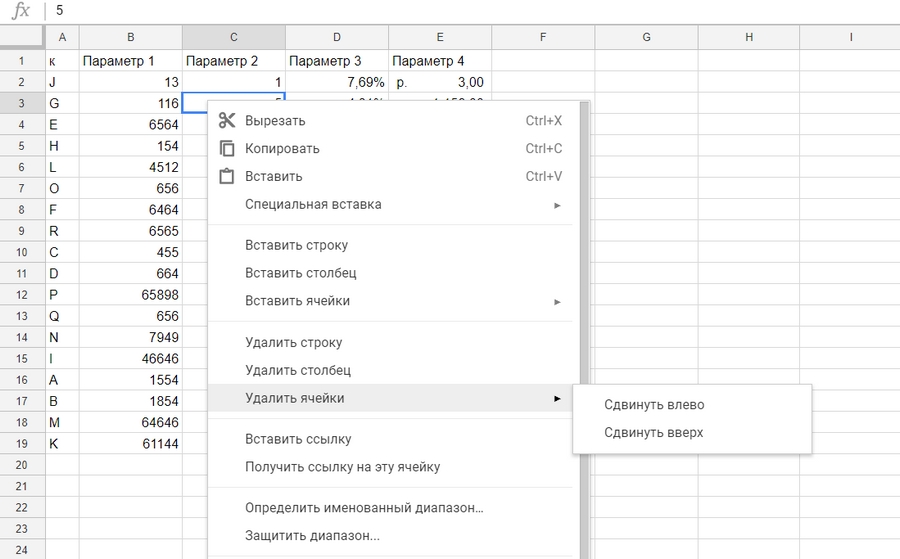Open Определить именованный диапазон
This screenshot has height=559, width=900.
[x=364, y=508]
